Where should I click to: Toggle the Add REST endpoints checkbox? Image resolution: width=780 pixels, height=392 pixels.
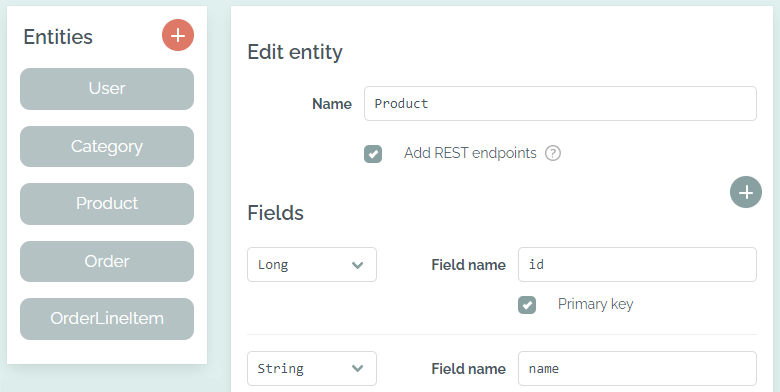[x=373, y=154]
